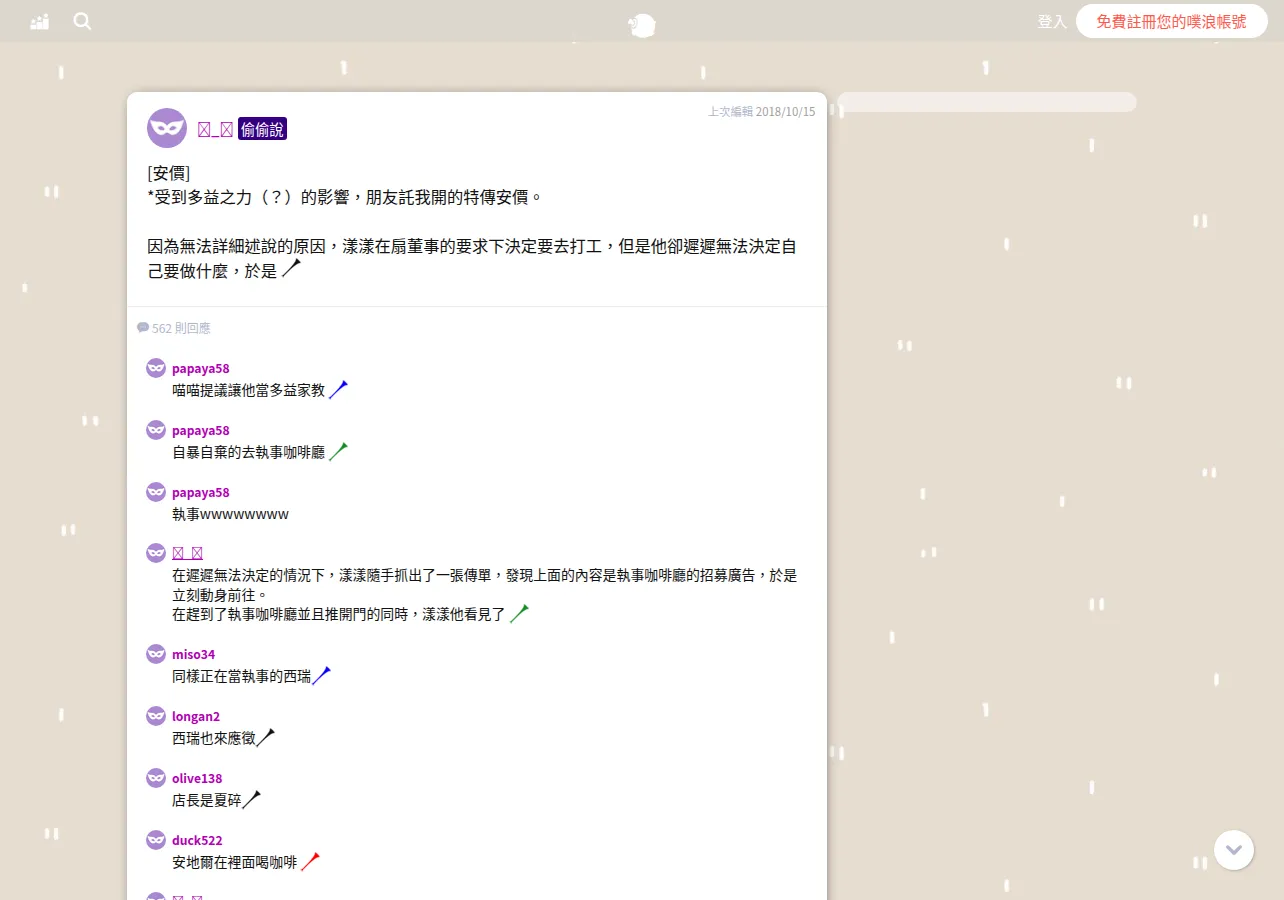Open search via magnifier icon
The height and width of the screenshot is (900, 1284).
coord(82,21)
